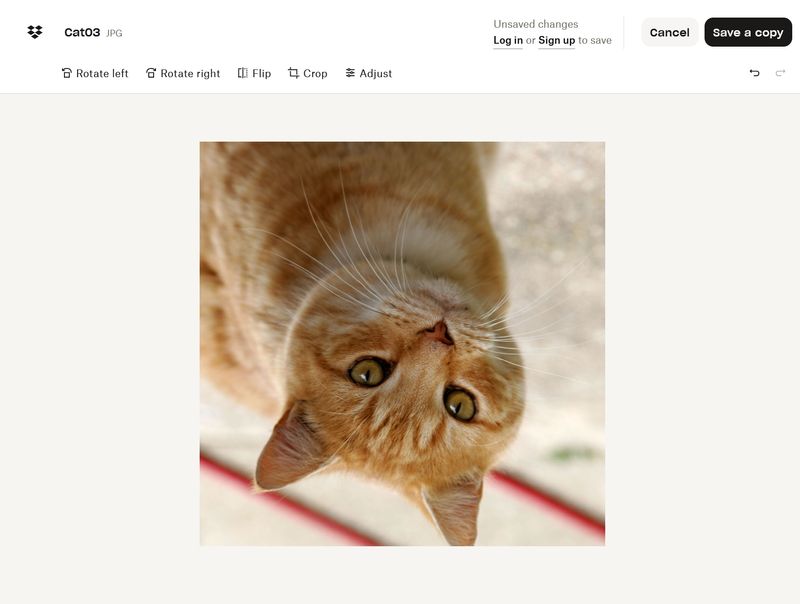Open the Dropbox logo home icon
The image size is (800, 604).
click(35, 32)
